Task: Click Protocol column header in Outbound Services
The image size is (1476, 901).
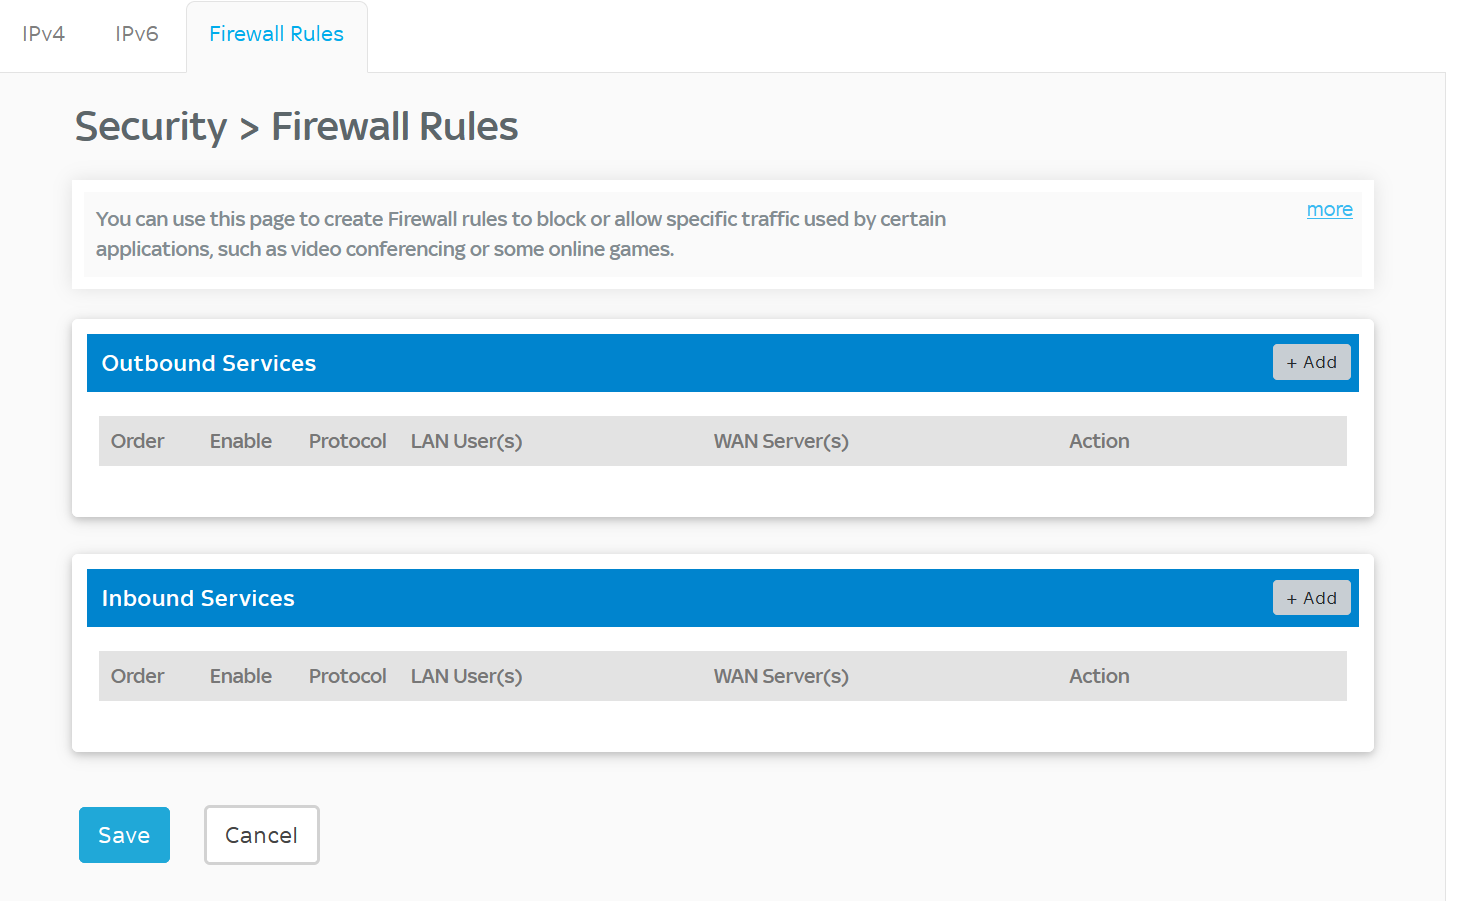Action: click(347, 441)
